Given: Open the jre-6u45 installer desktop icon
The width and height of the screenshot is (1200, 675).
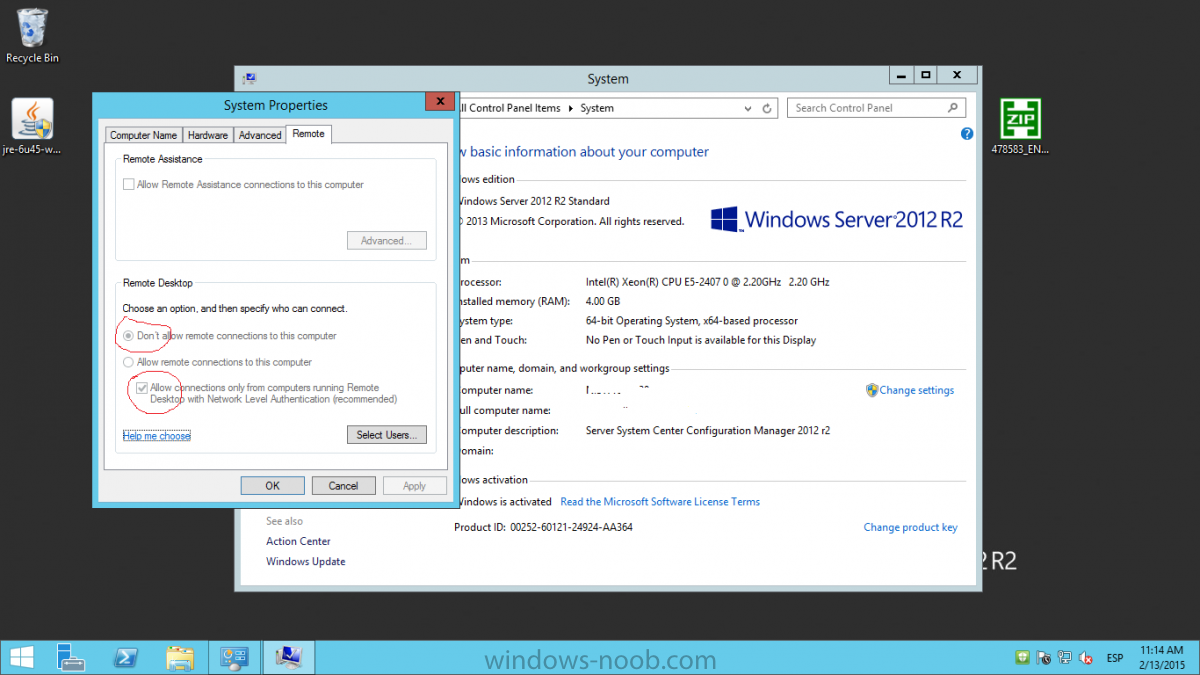Looking at the screenshot, I should (32, 120).
